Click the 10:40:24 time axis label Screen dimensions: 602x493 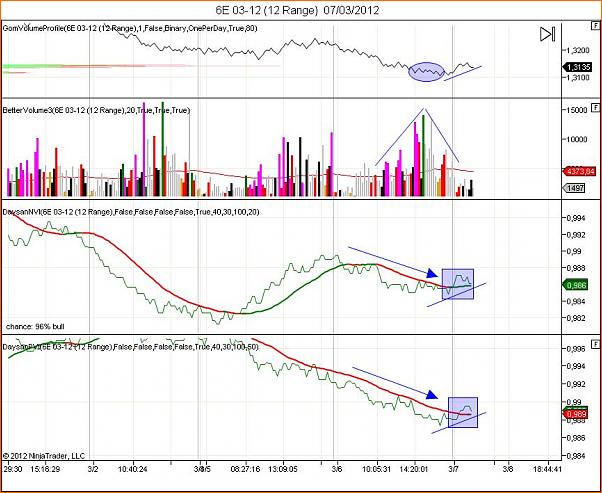pos(132,469)
